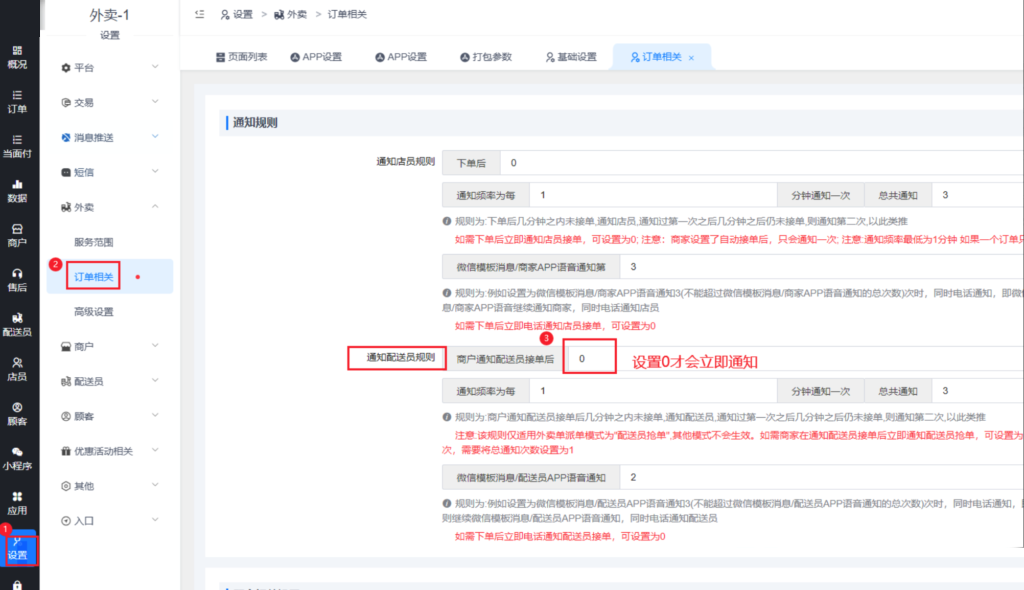Image resolution: width=1024 pixels, height=590 pixels.
Task: Expand the 优惠活动相关 menu group
Action: [110, 451]
